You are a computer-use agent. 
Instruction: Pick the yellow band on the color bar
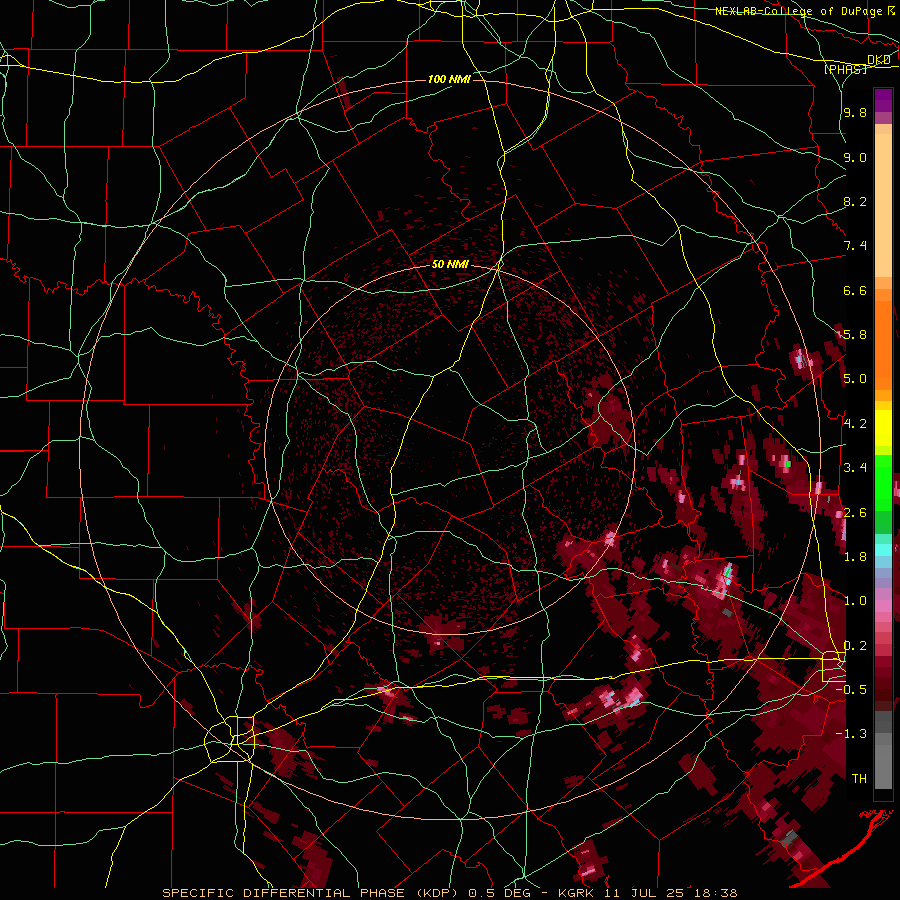pyautogui.click(x=883, y=428)
